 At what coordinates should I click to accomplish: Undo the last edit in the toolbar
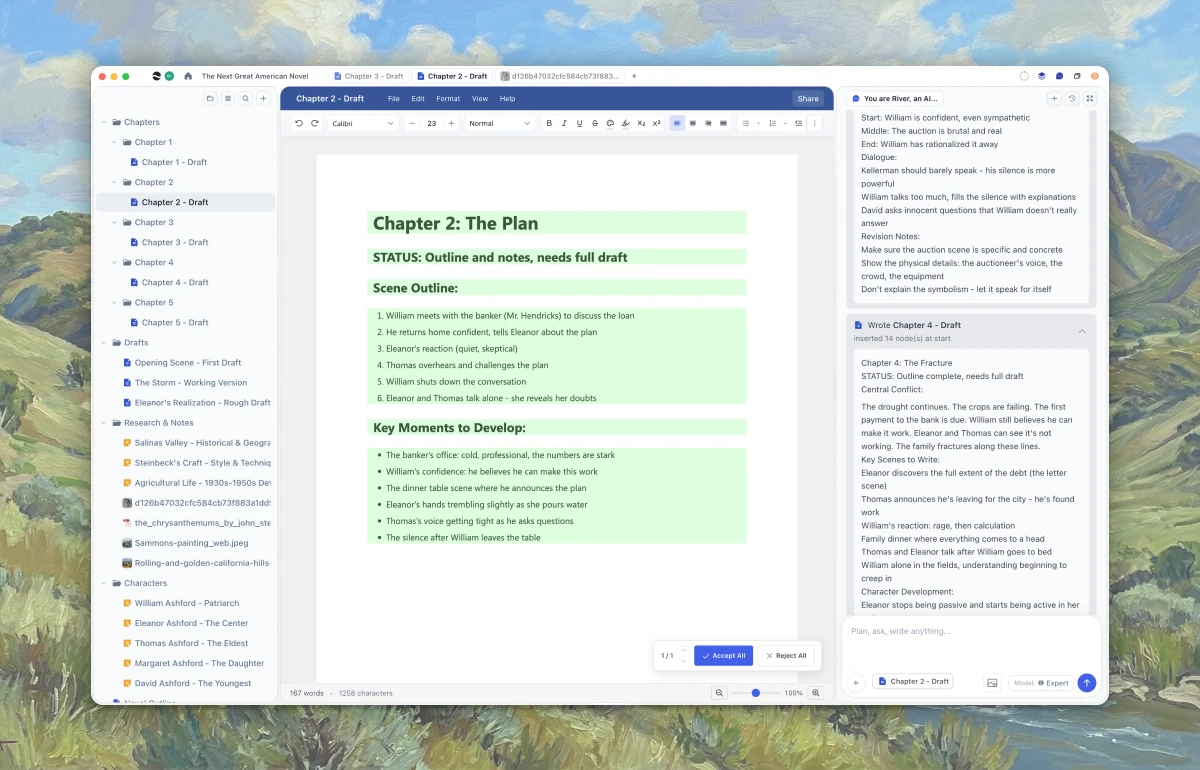[298, 123]
